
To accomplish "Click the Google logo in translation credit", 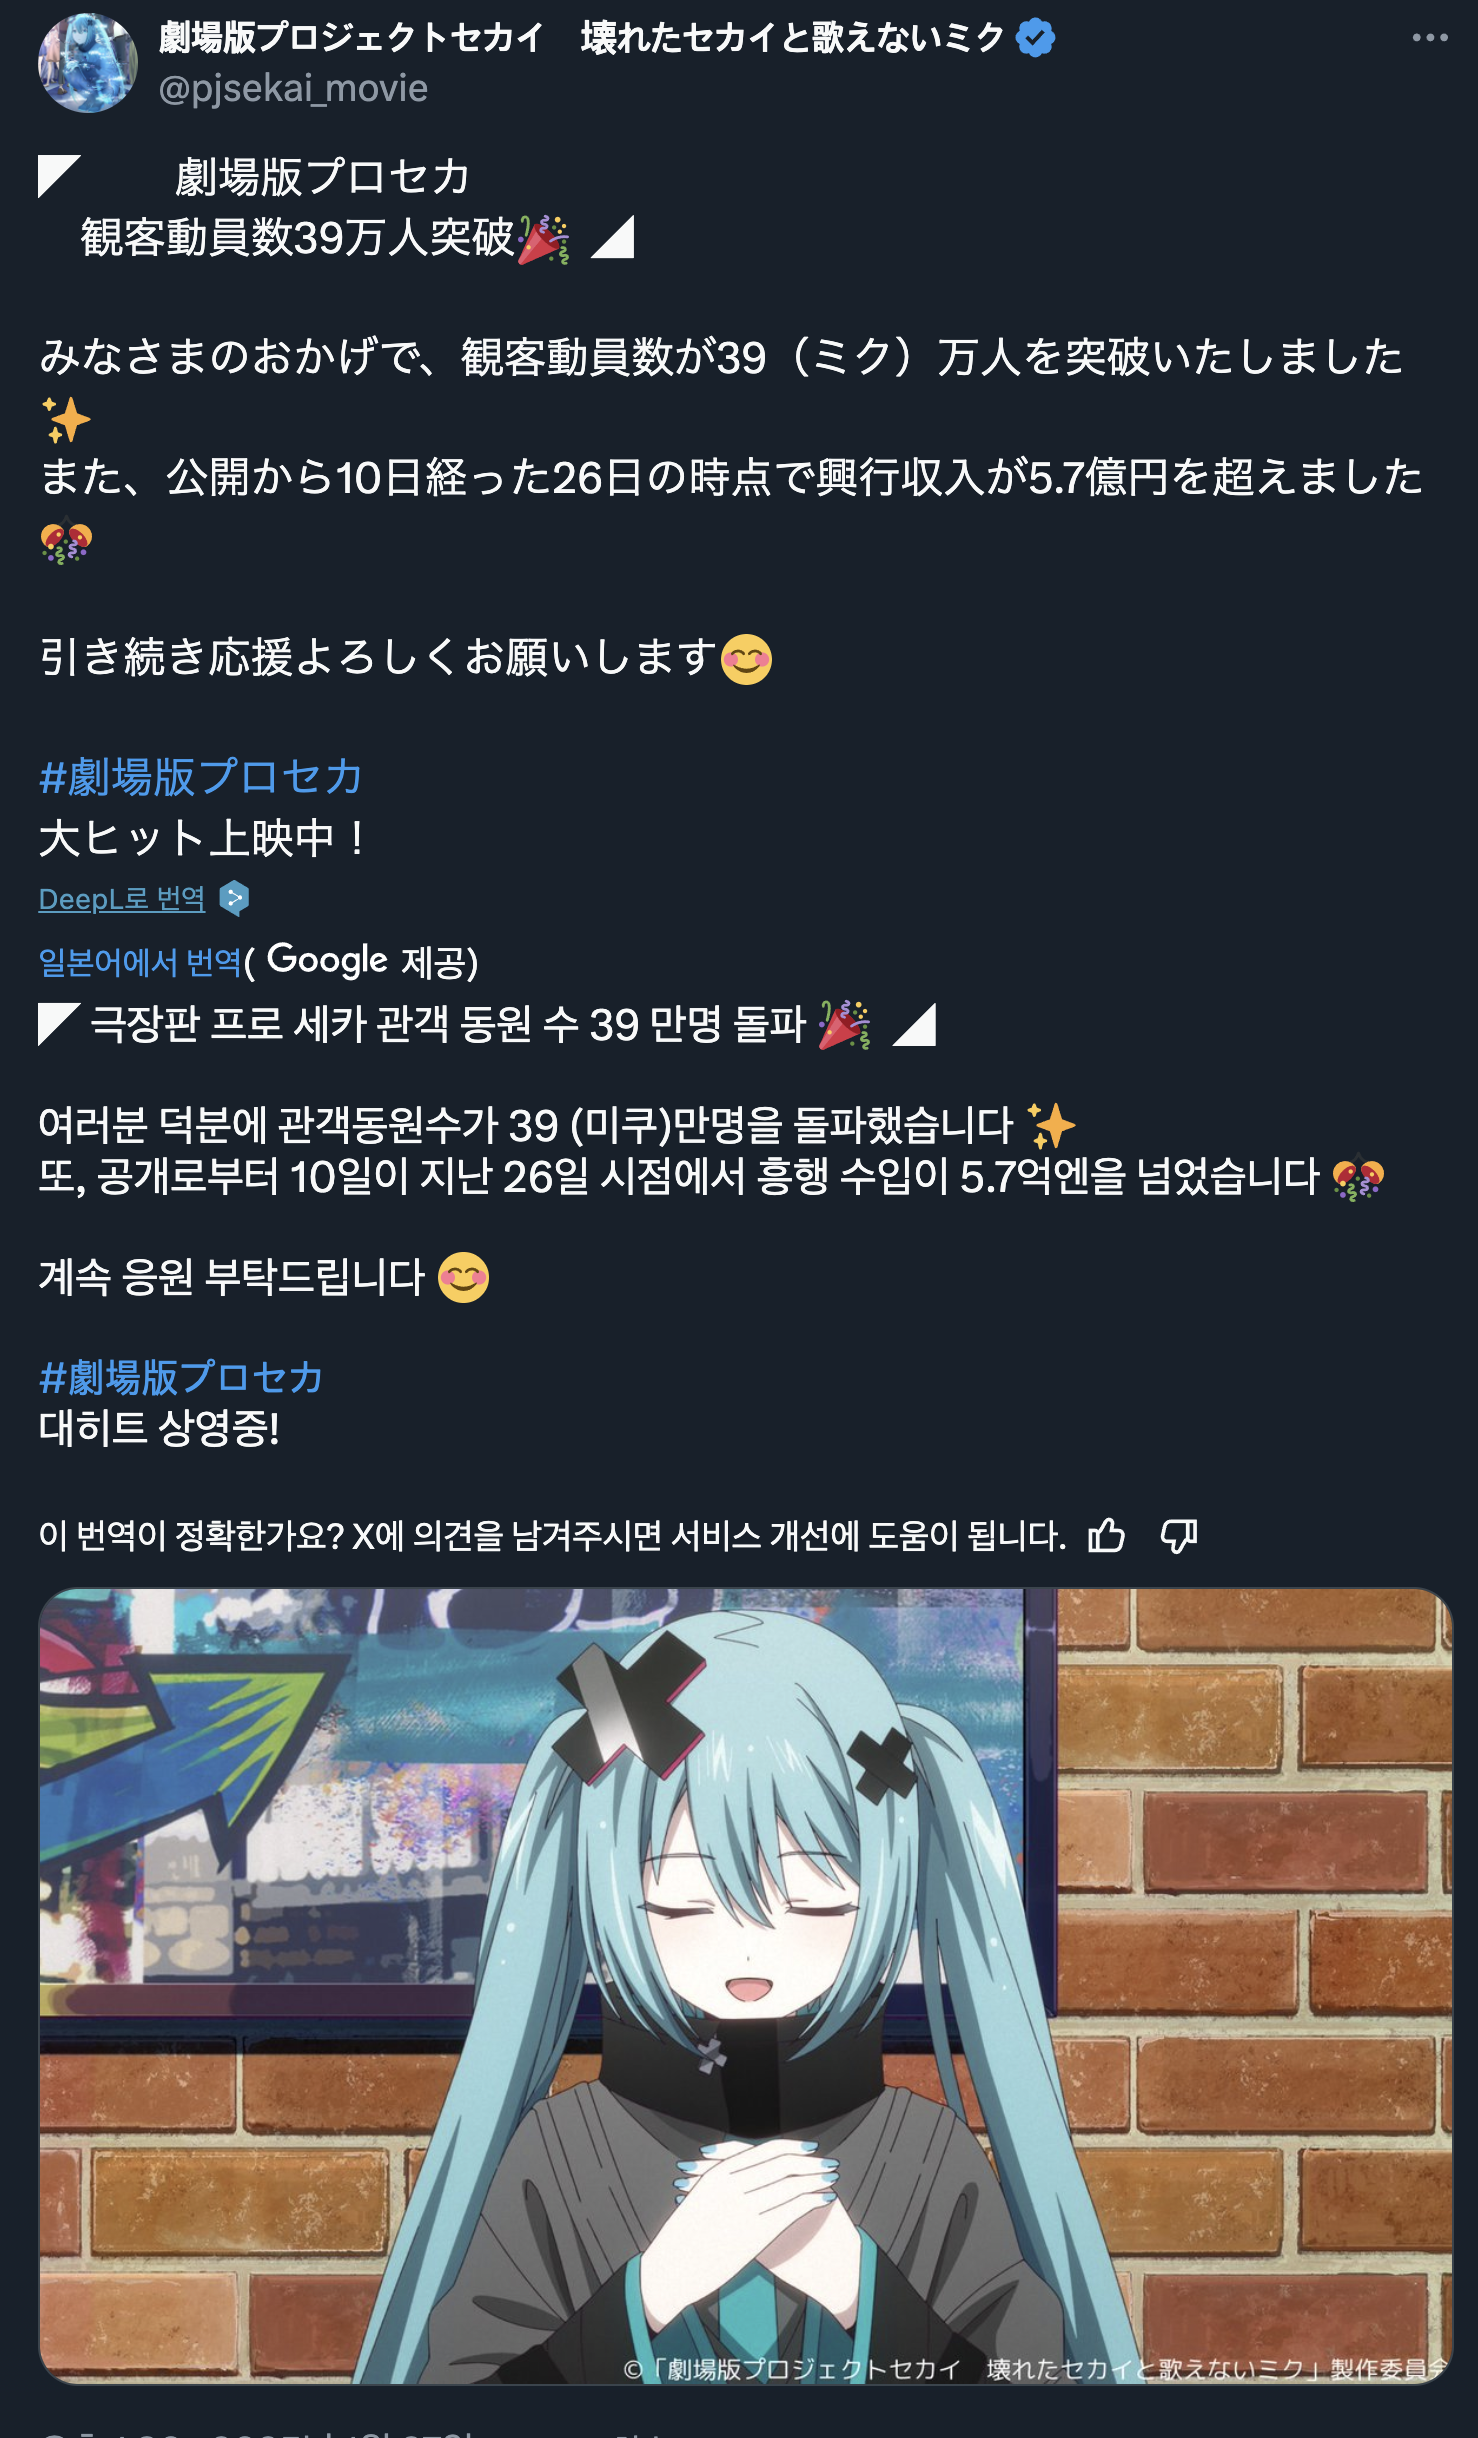I will (x=327, y=960).
